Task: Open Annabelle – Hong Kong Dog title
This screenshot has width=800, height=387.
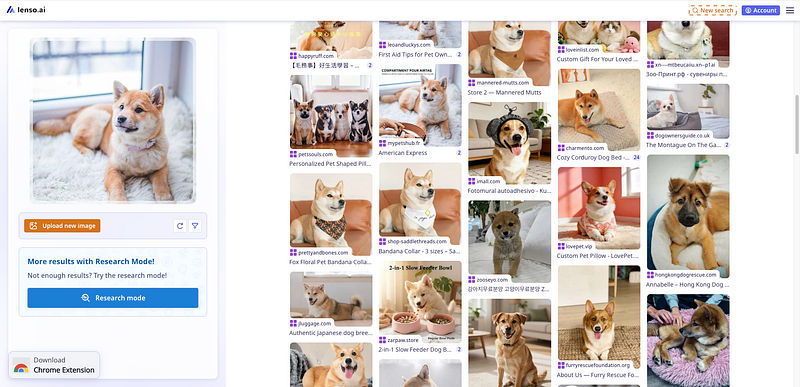Action: (687, 285)
